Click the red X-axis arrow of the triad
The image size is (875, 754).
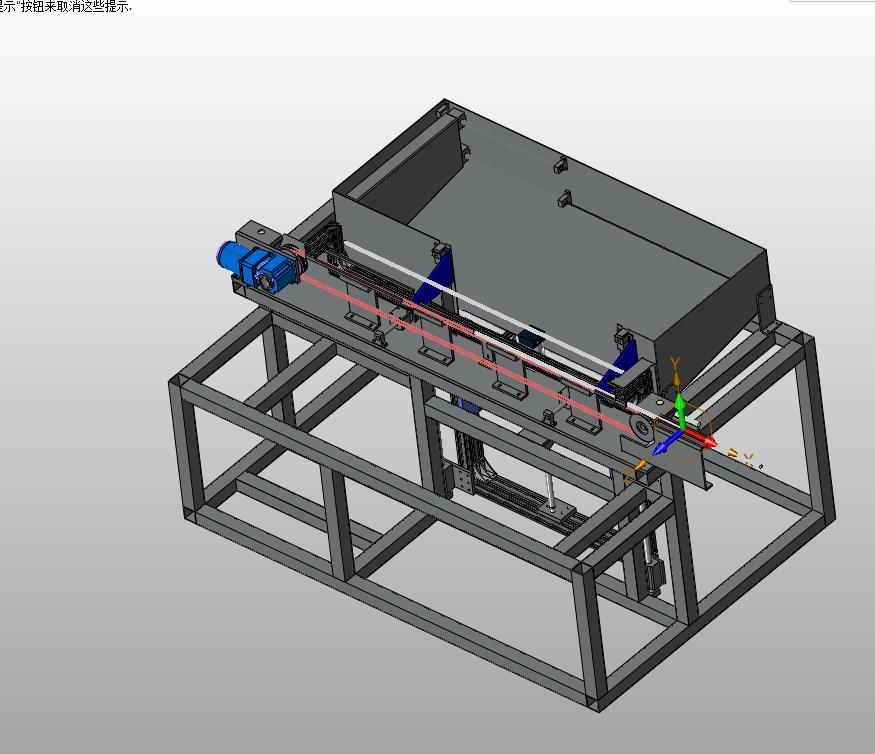701,438
